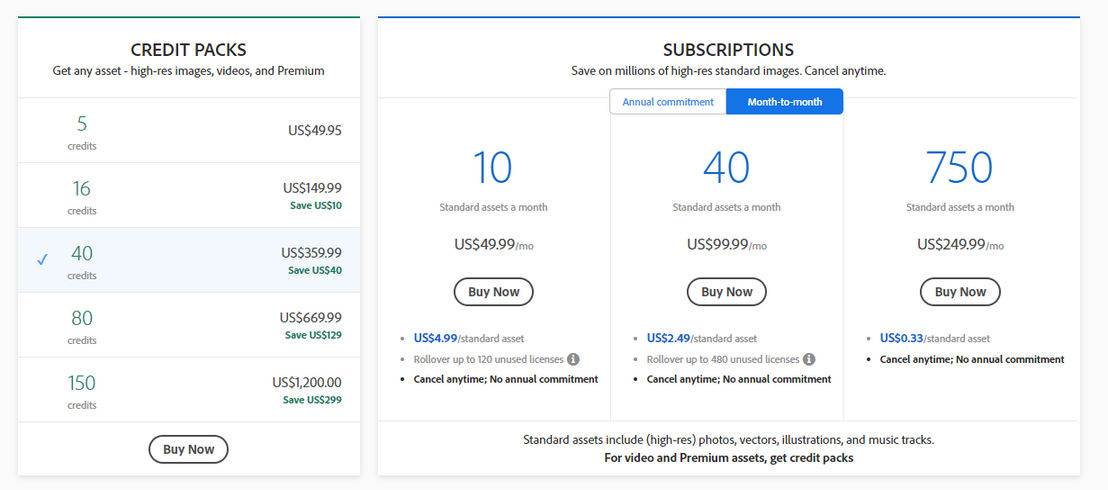This screenshot has height=490, width=1108.
Task: Click the large 10 assets number
Action: [493, 168]
